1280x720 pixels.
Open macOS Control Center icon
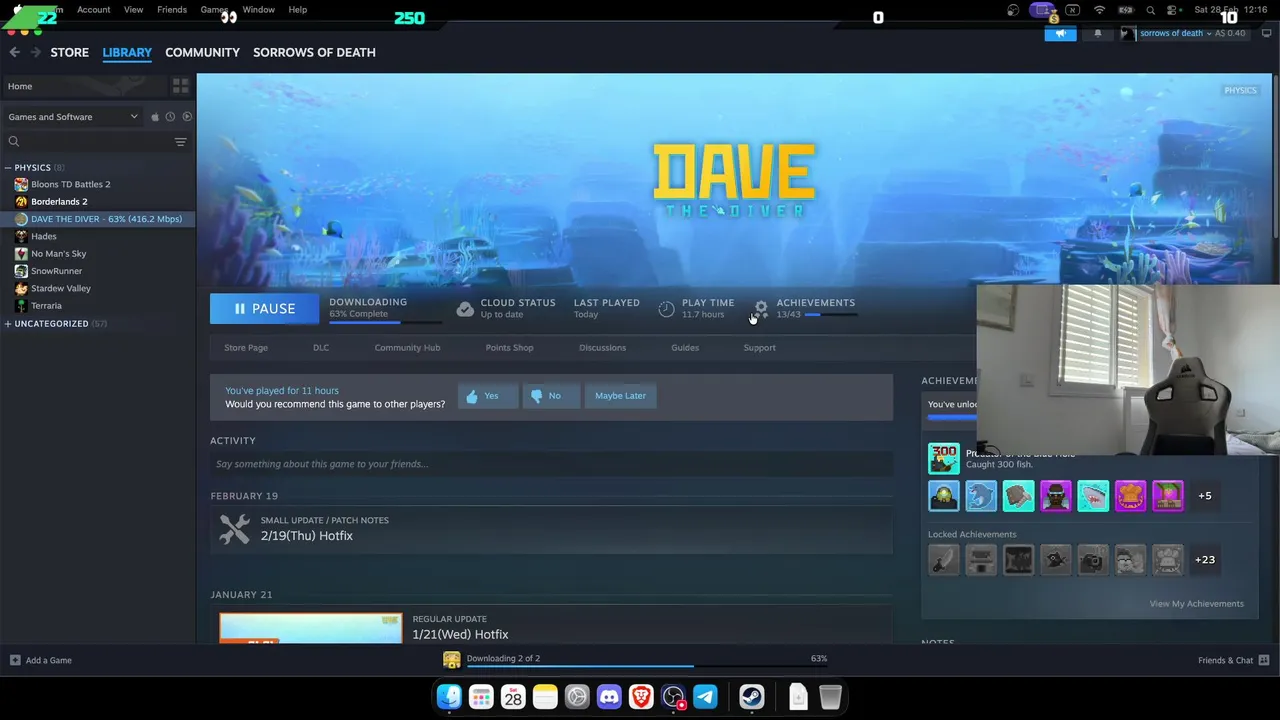coord(1171,10)
